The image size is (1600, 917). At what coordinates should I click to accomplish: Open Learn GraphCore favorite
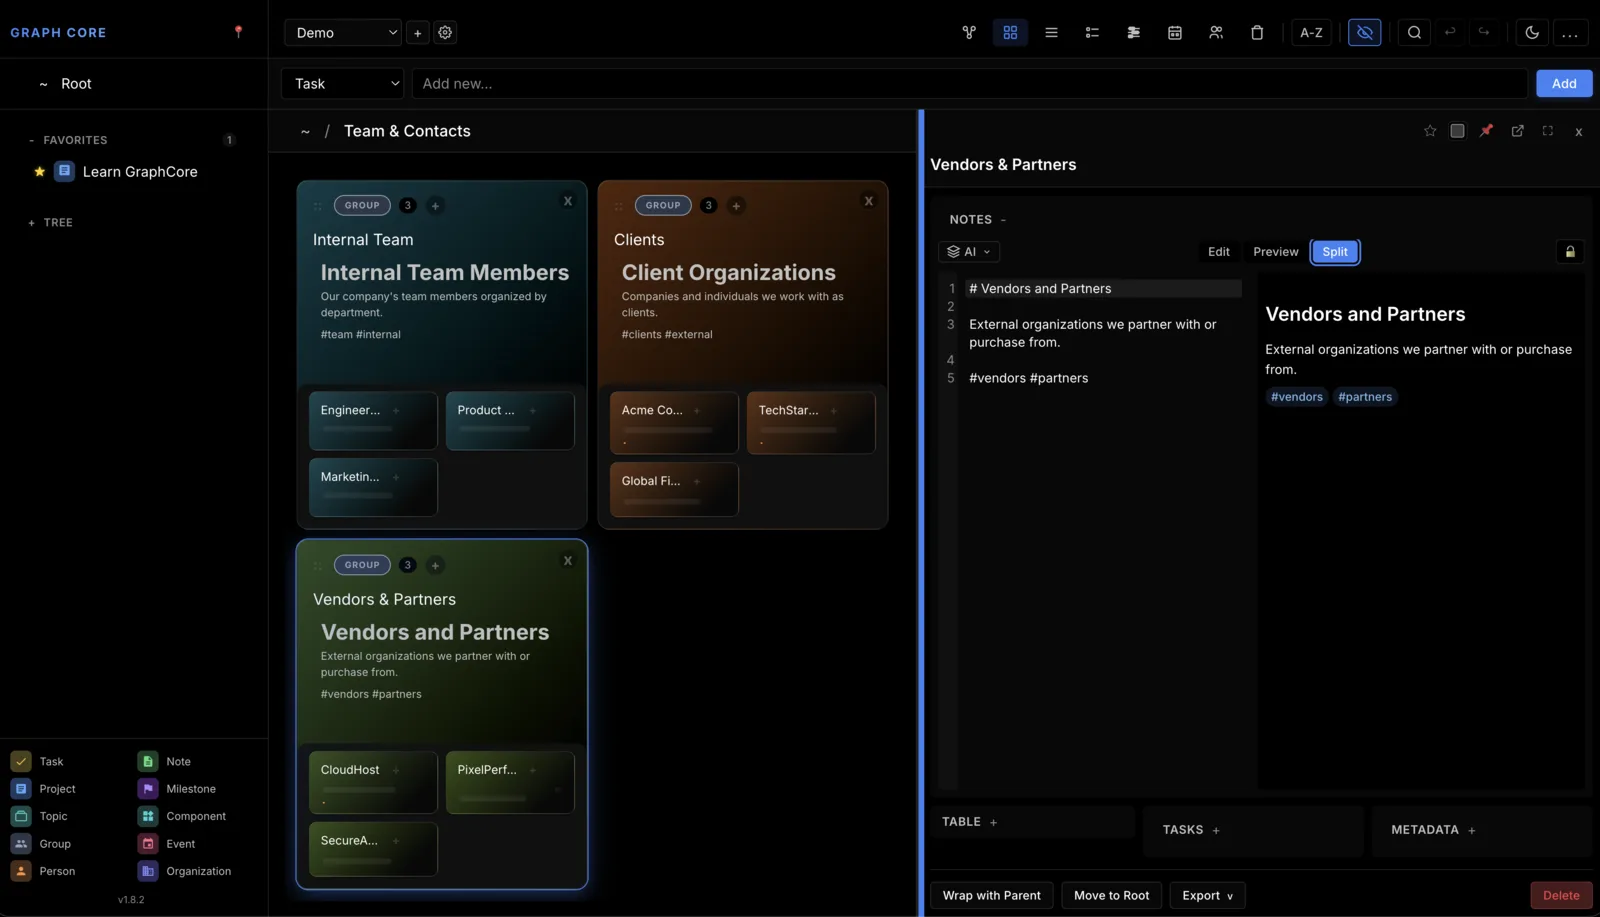point(140,172)
